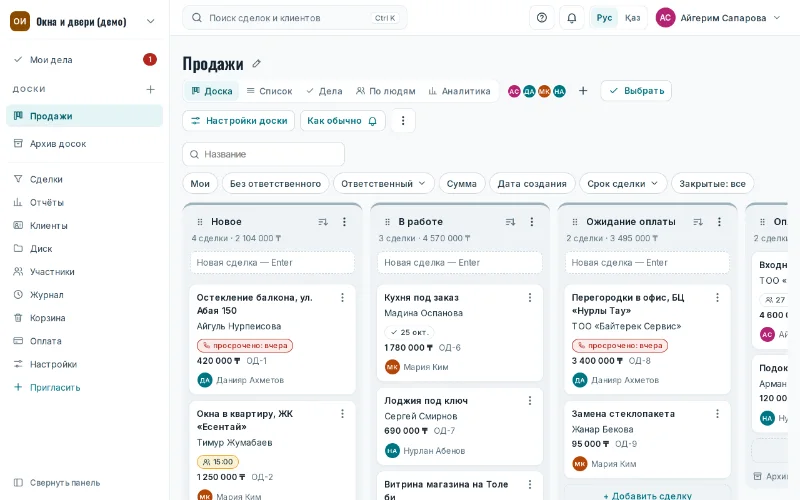Image resolution: width=800 pixels, height=500 pixels.
Task: Click Выбрать button
Action: coord(636,91)
